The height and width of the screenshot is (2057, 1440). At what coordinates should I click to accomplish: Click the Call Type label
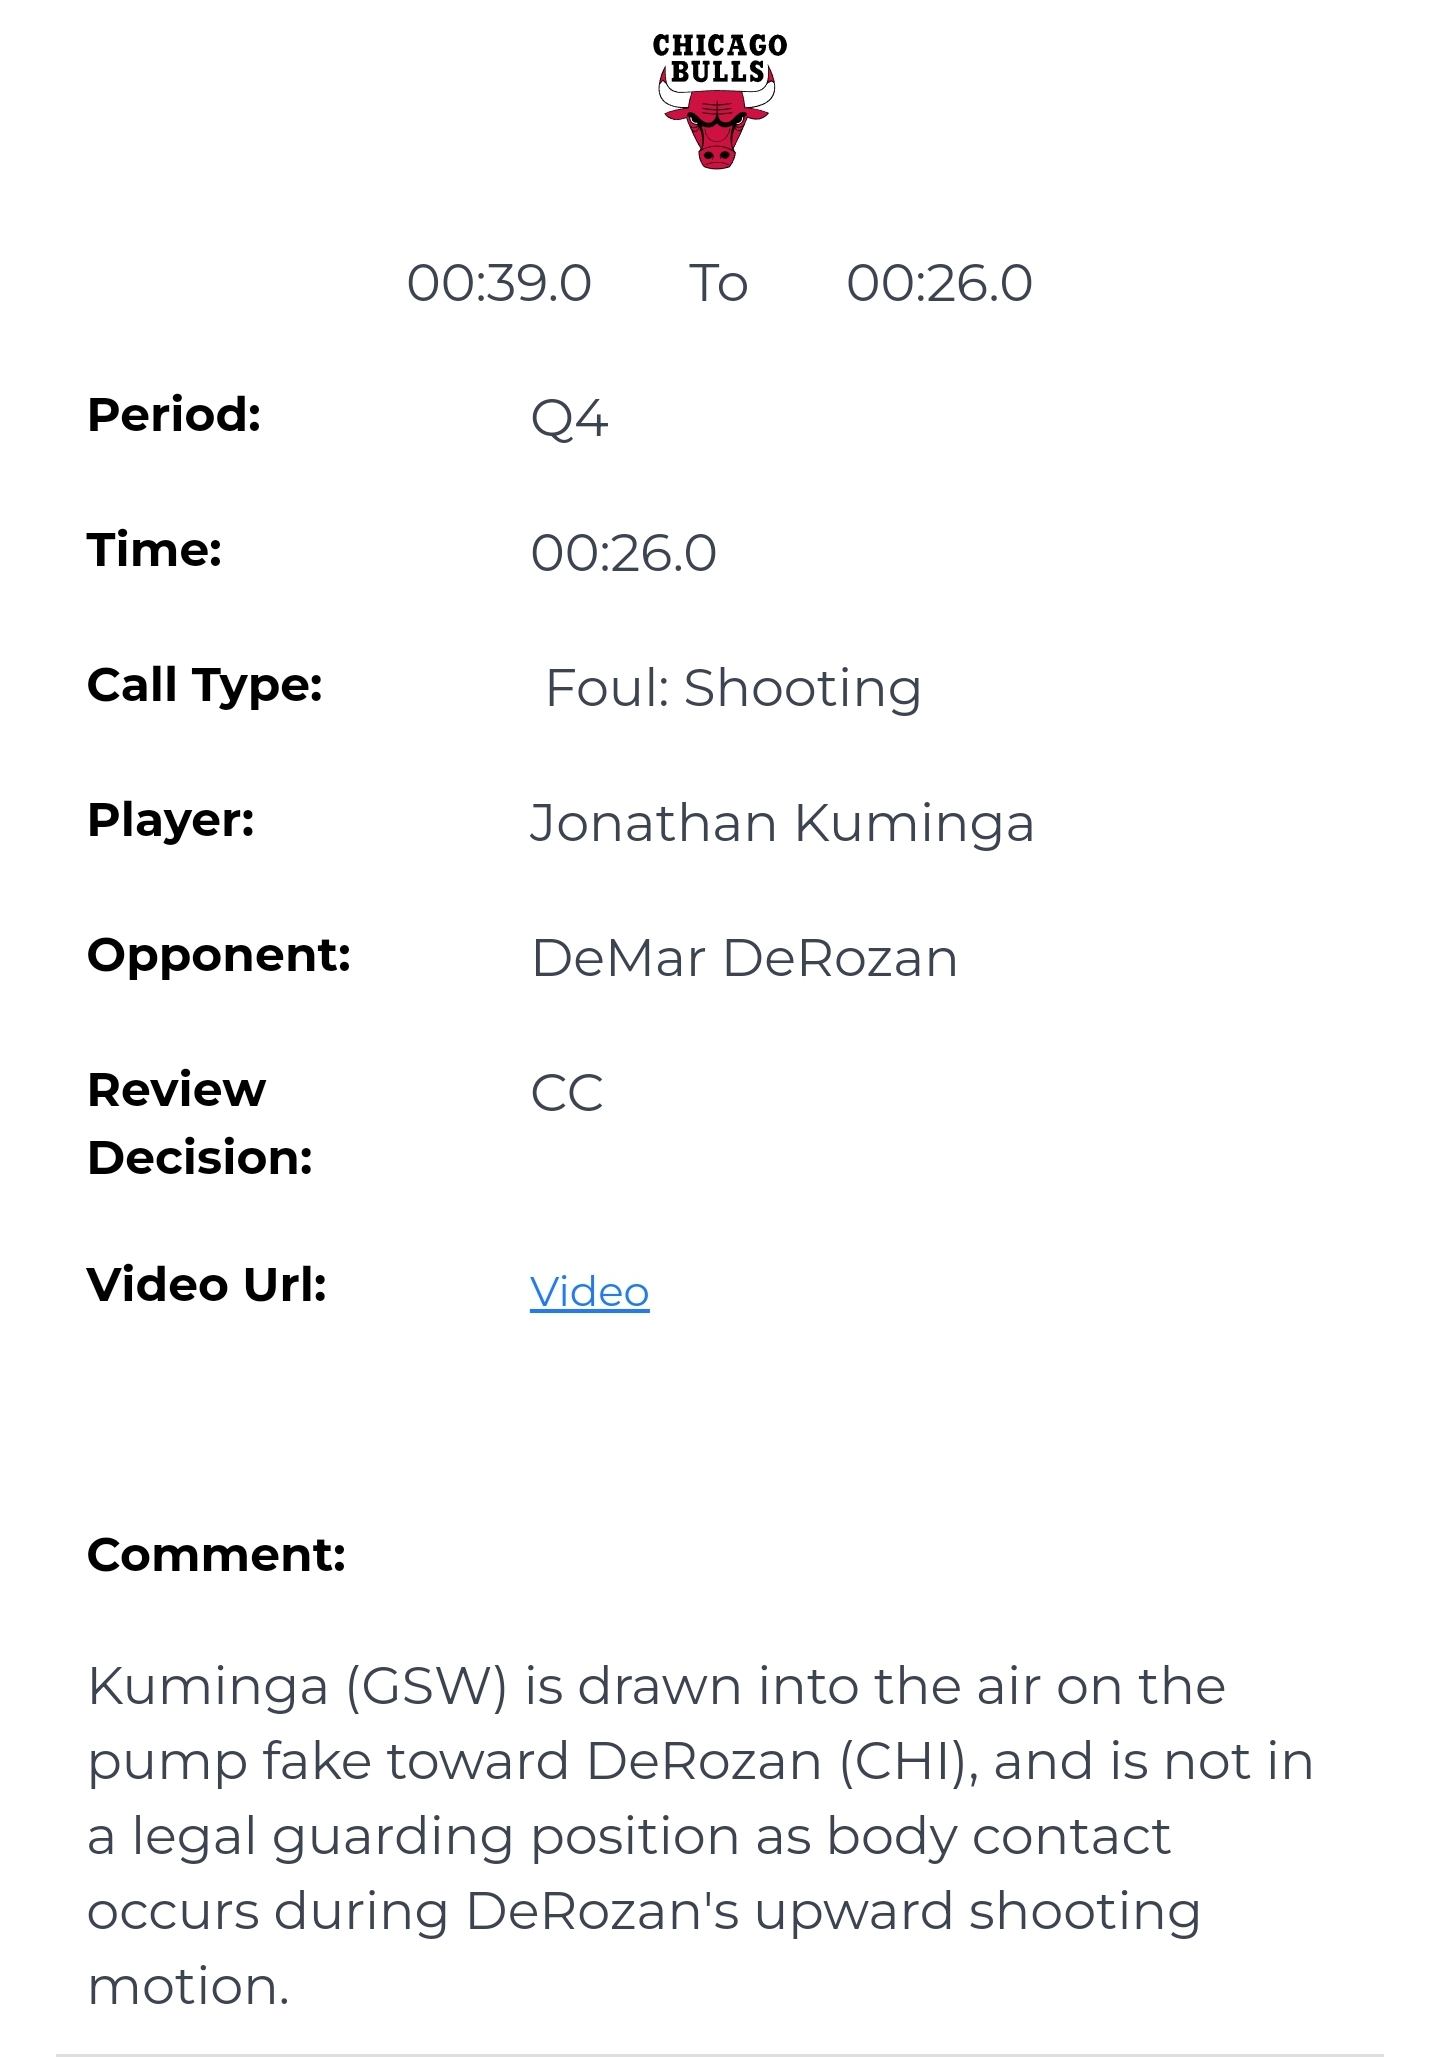205,685
